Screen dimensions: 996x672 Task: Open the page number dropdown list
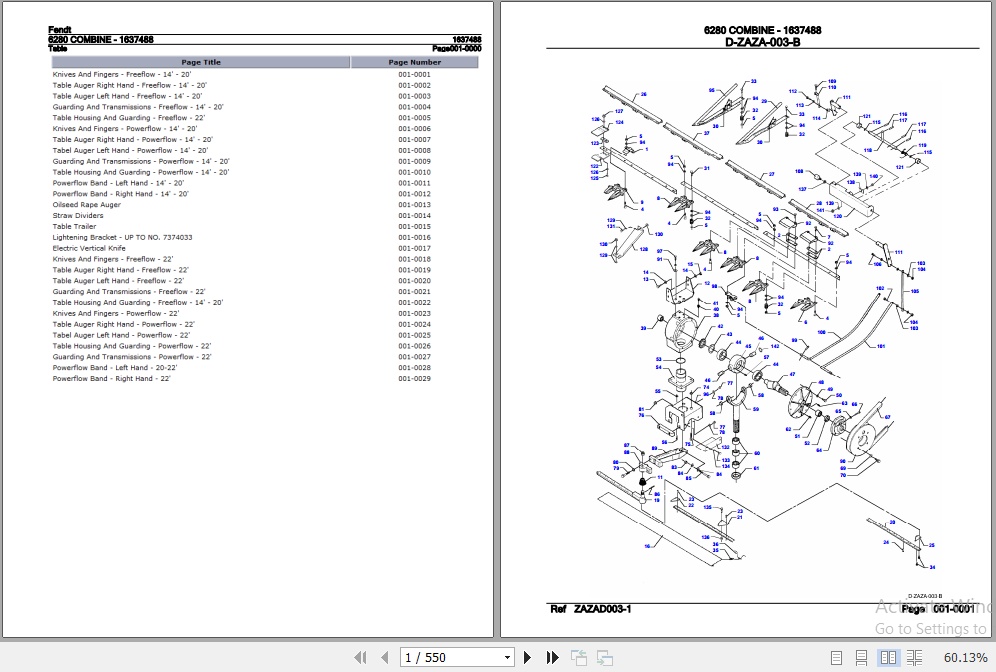tap(507, 657)
